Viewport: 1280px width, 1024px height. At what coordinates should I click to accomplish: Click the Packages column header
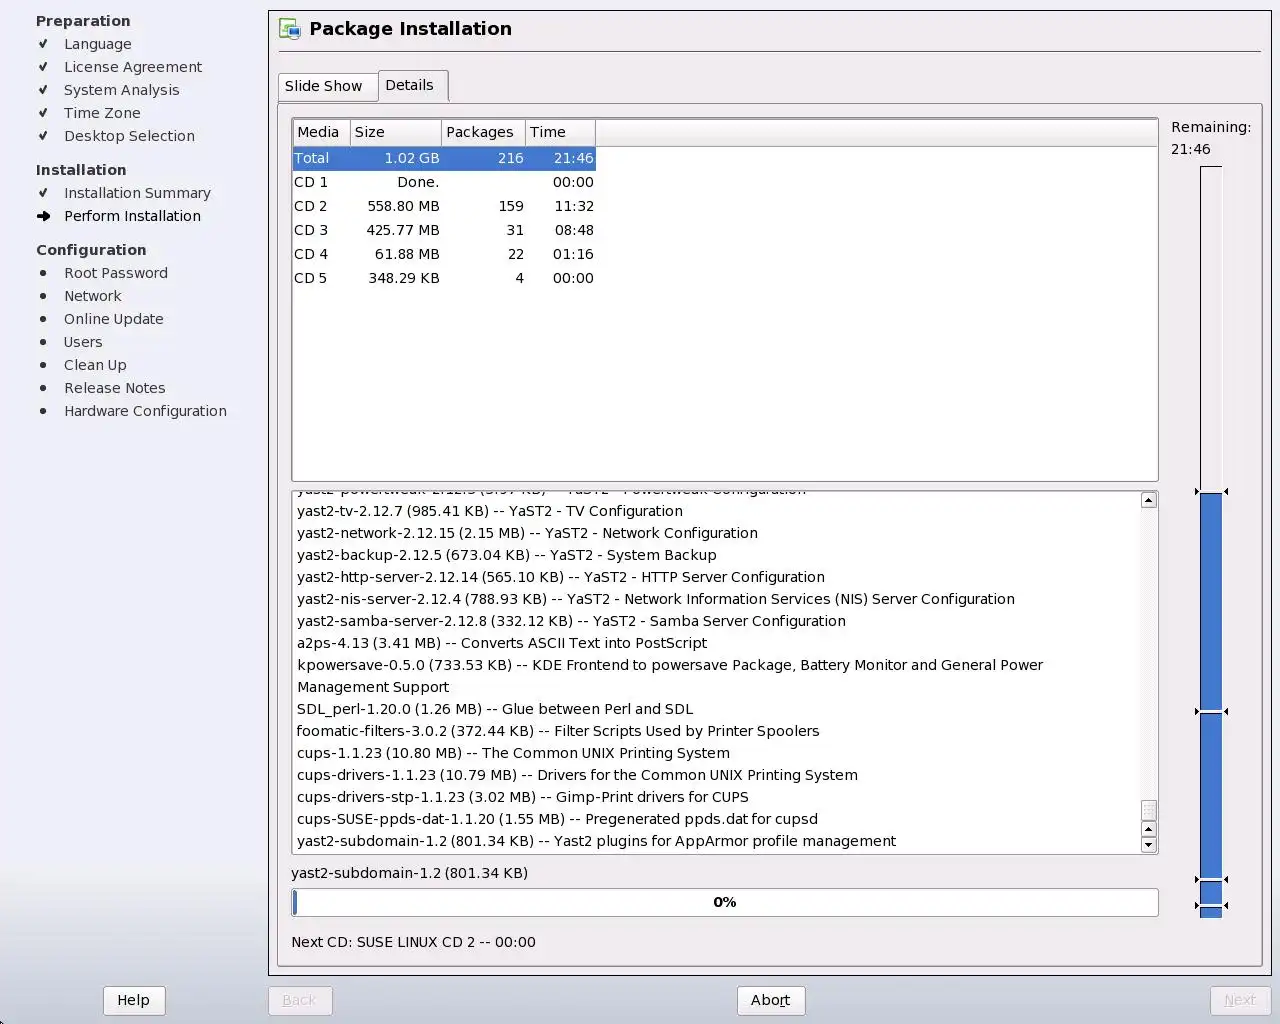coord(483,132)
